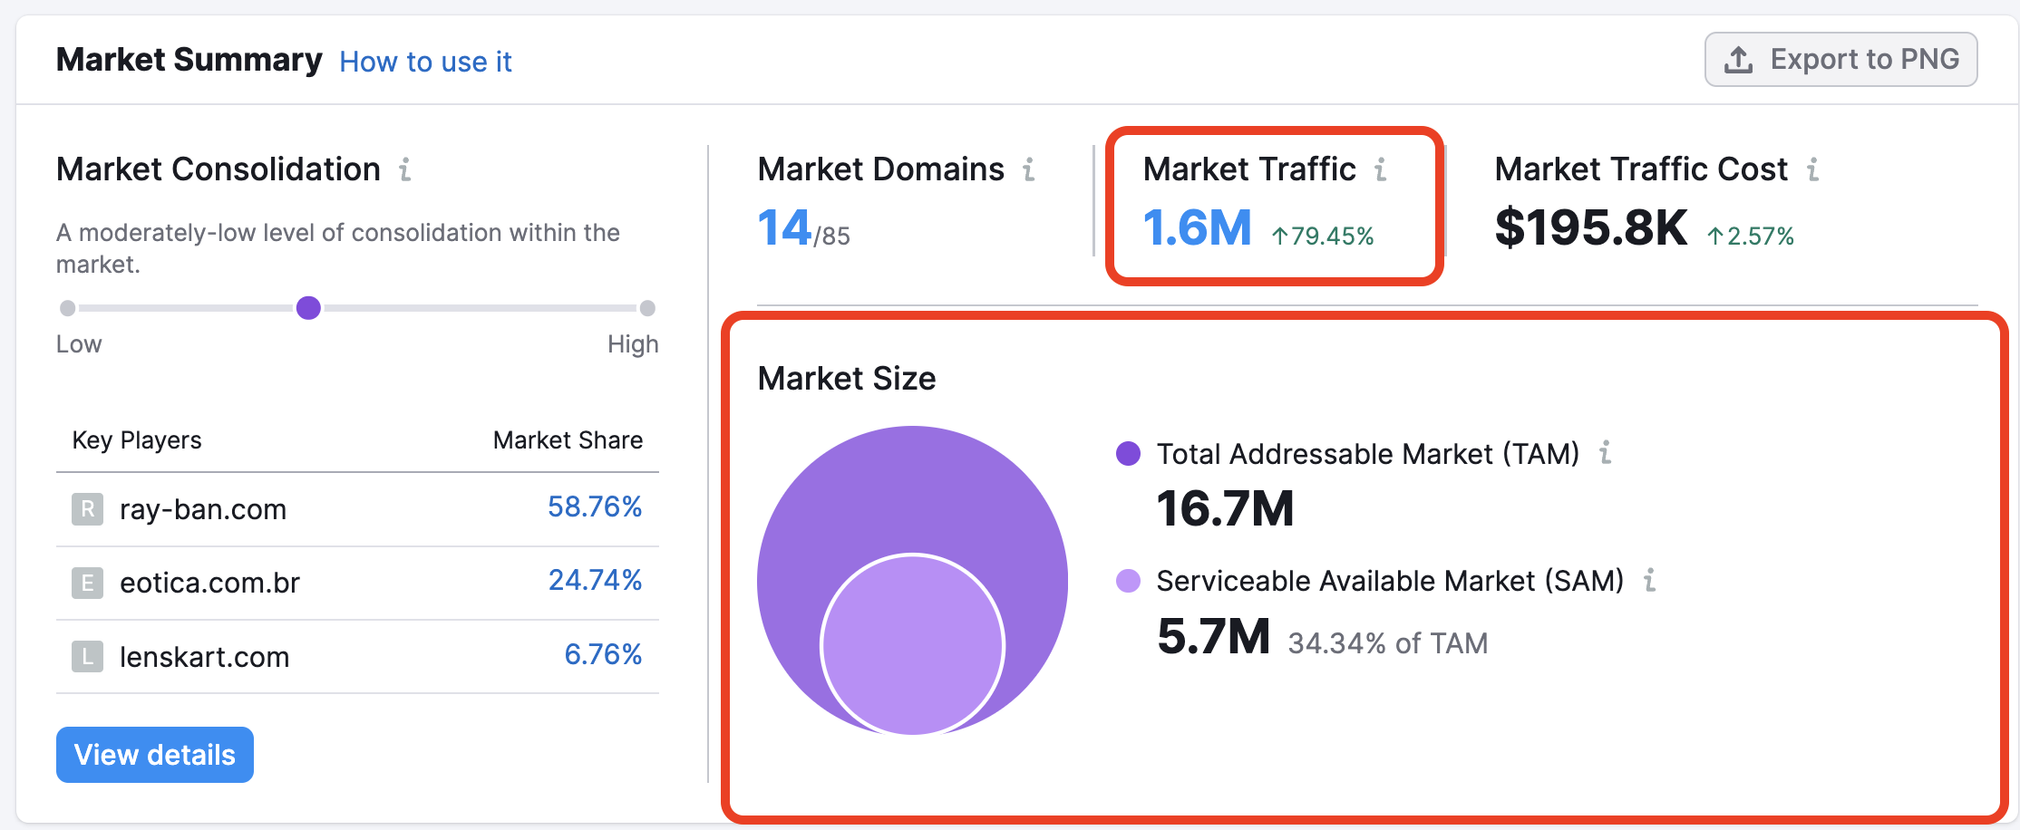Open the How to use it link

click(x=425, y=62)
